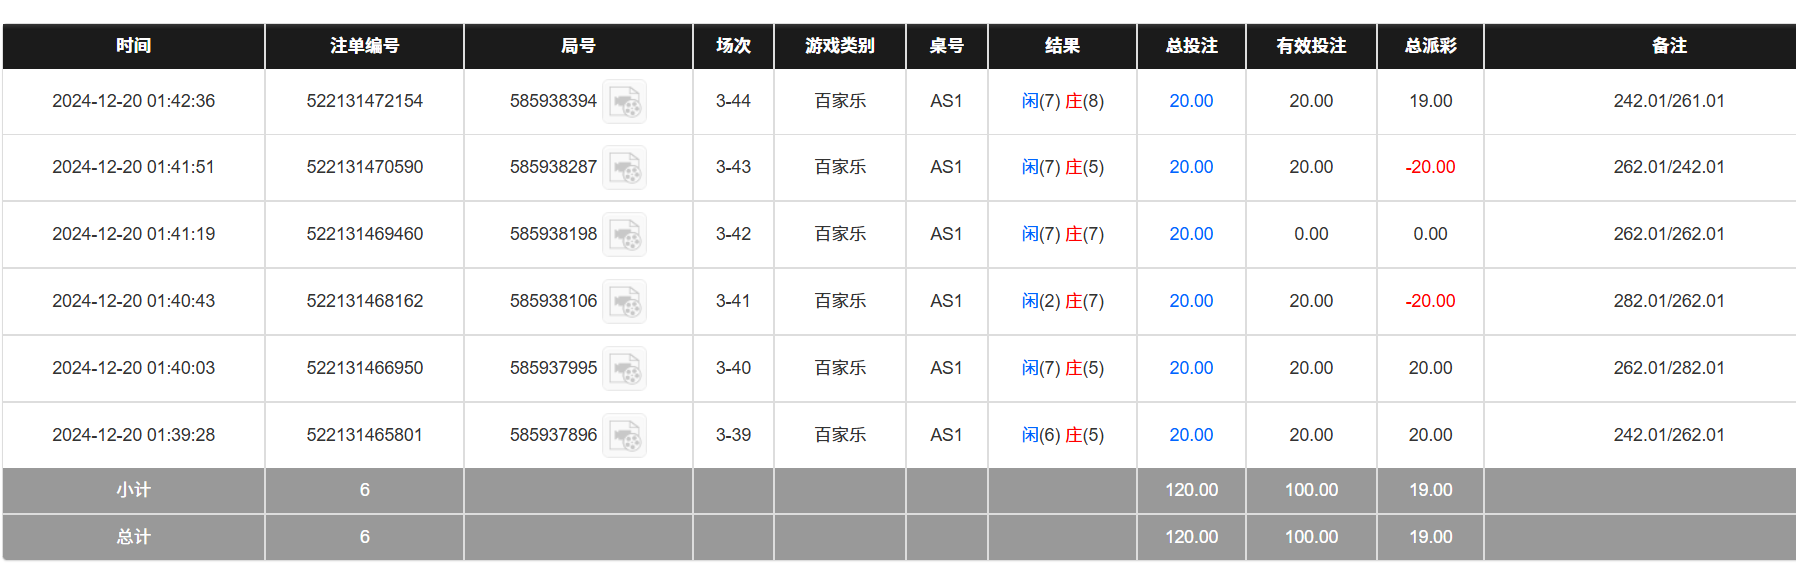1796x571 pixels.
Task: Open video replay icon for round 585937995
Action: pyautogui.click(x=625, y=369)
